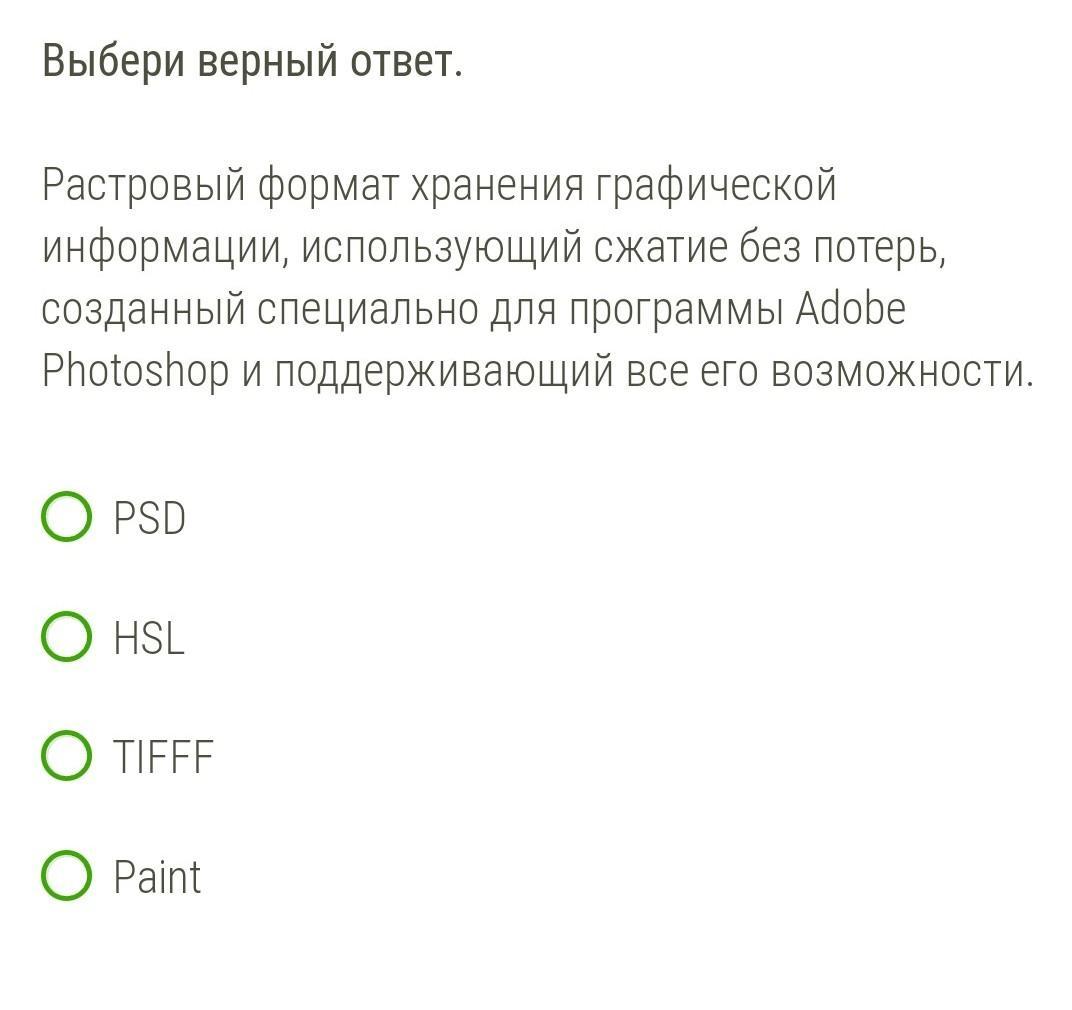
Task: Click the TIFFF answer label text
Action: point(163,757)
